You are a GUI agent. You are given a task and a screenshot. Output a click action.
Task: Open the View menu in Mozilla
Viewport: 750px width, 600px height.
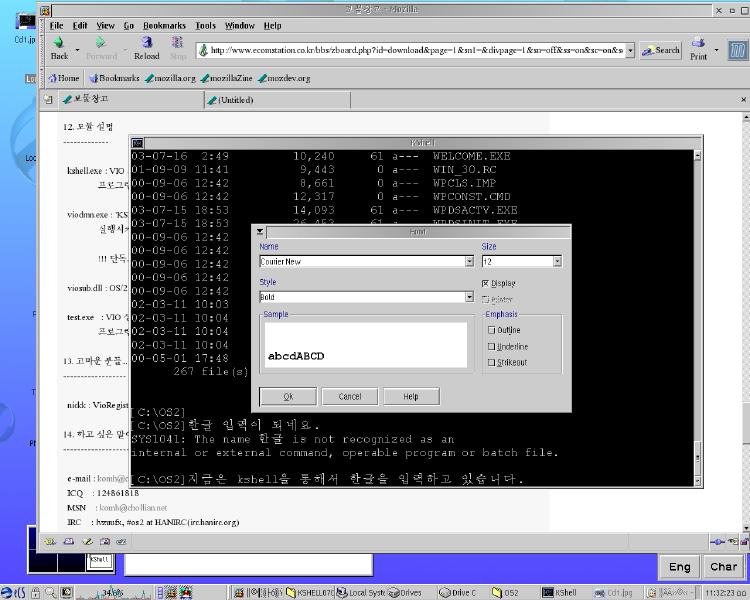pyautogui.click(x=105, y=26)
